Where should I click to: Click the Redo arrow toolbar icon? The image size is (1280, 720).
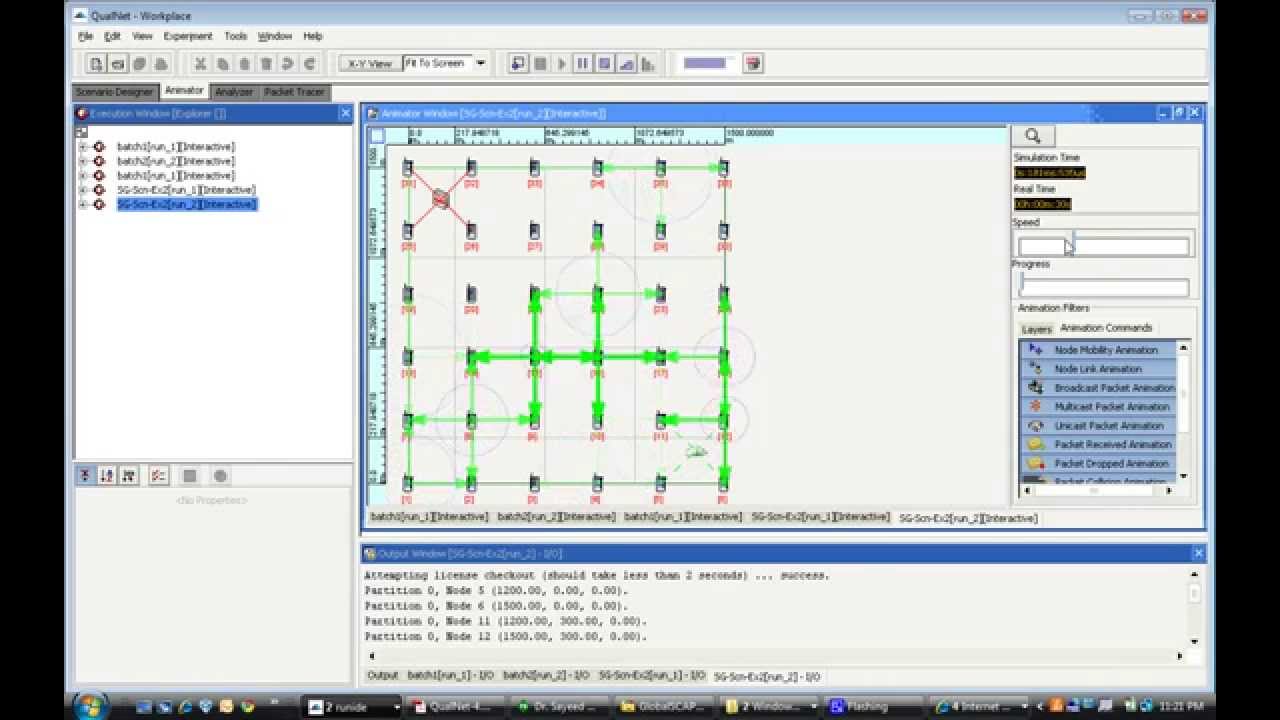310,64
